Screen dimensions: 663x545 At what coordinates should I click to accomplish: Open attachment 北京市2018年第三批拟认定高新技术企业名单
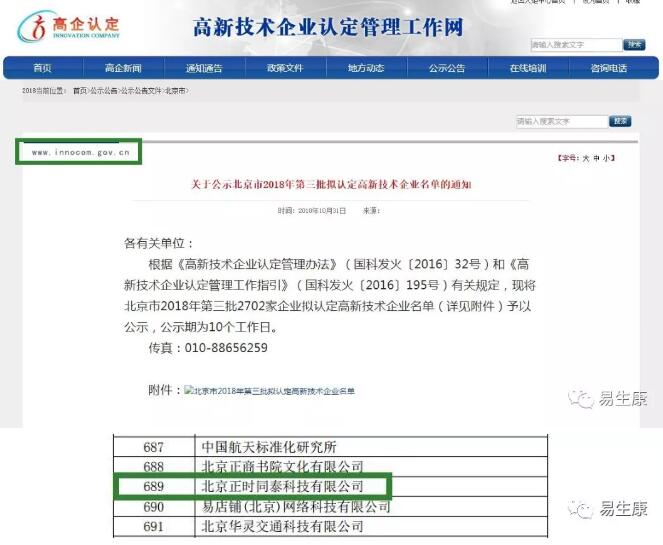tap(269, 391)
